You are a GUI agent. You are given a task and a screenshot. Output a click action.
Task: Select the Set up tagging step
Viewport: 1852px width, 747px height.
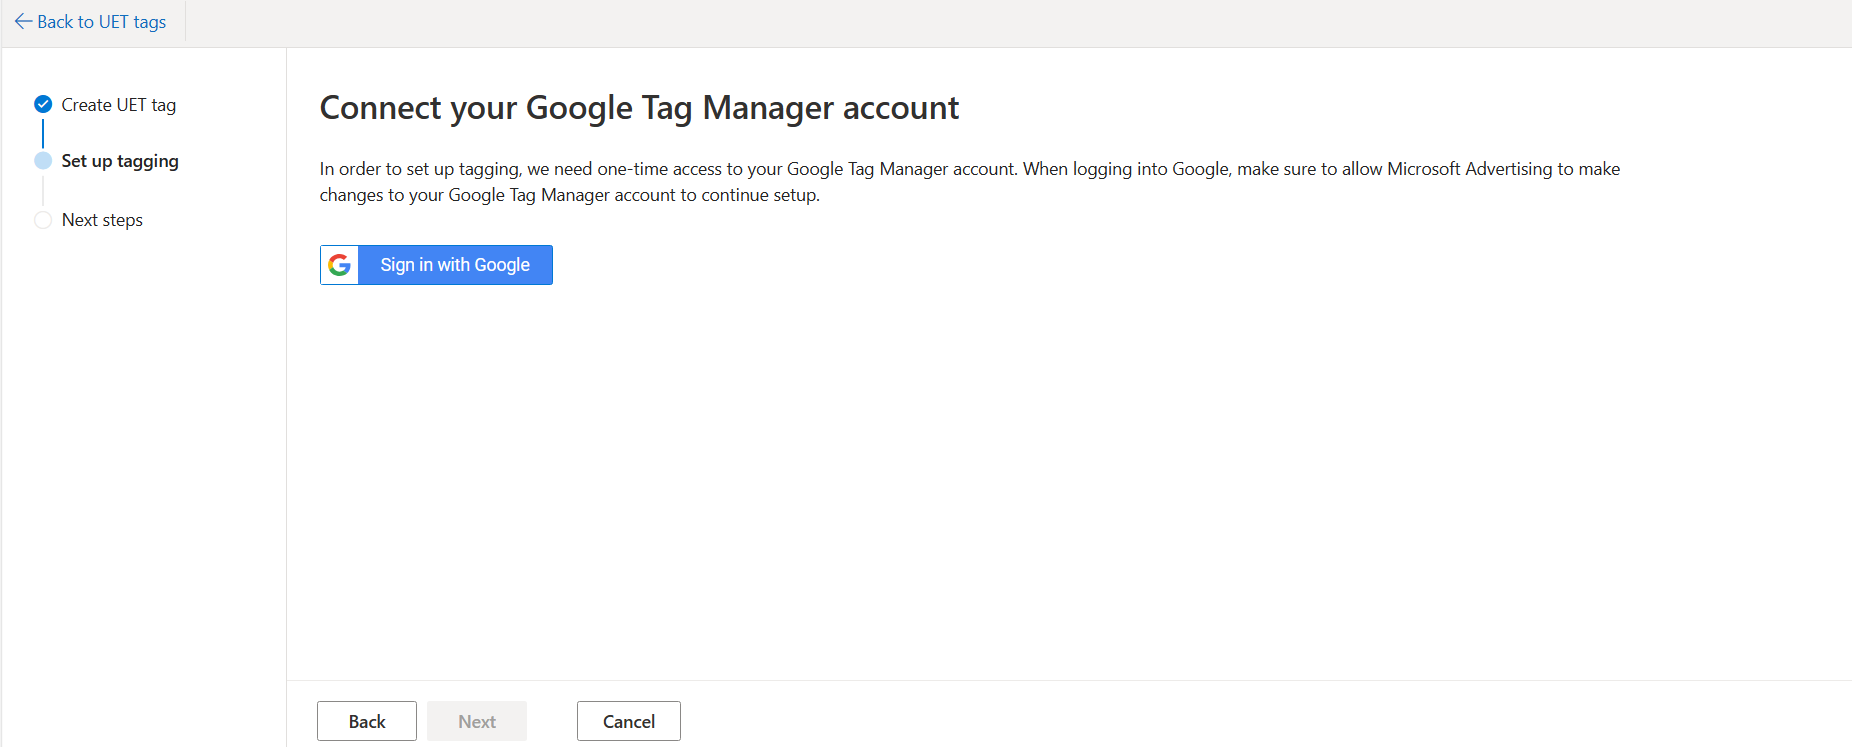(120, 161)
